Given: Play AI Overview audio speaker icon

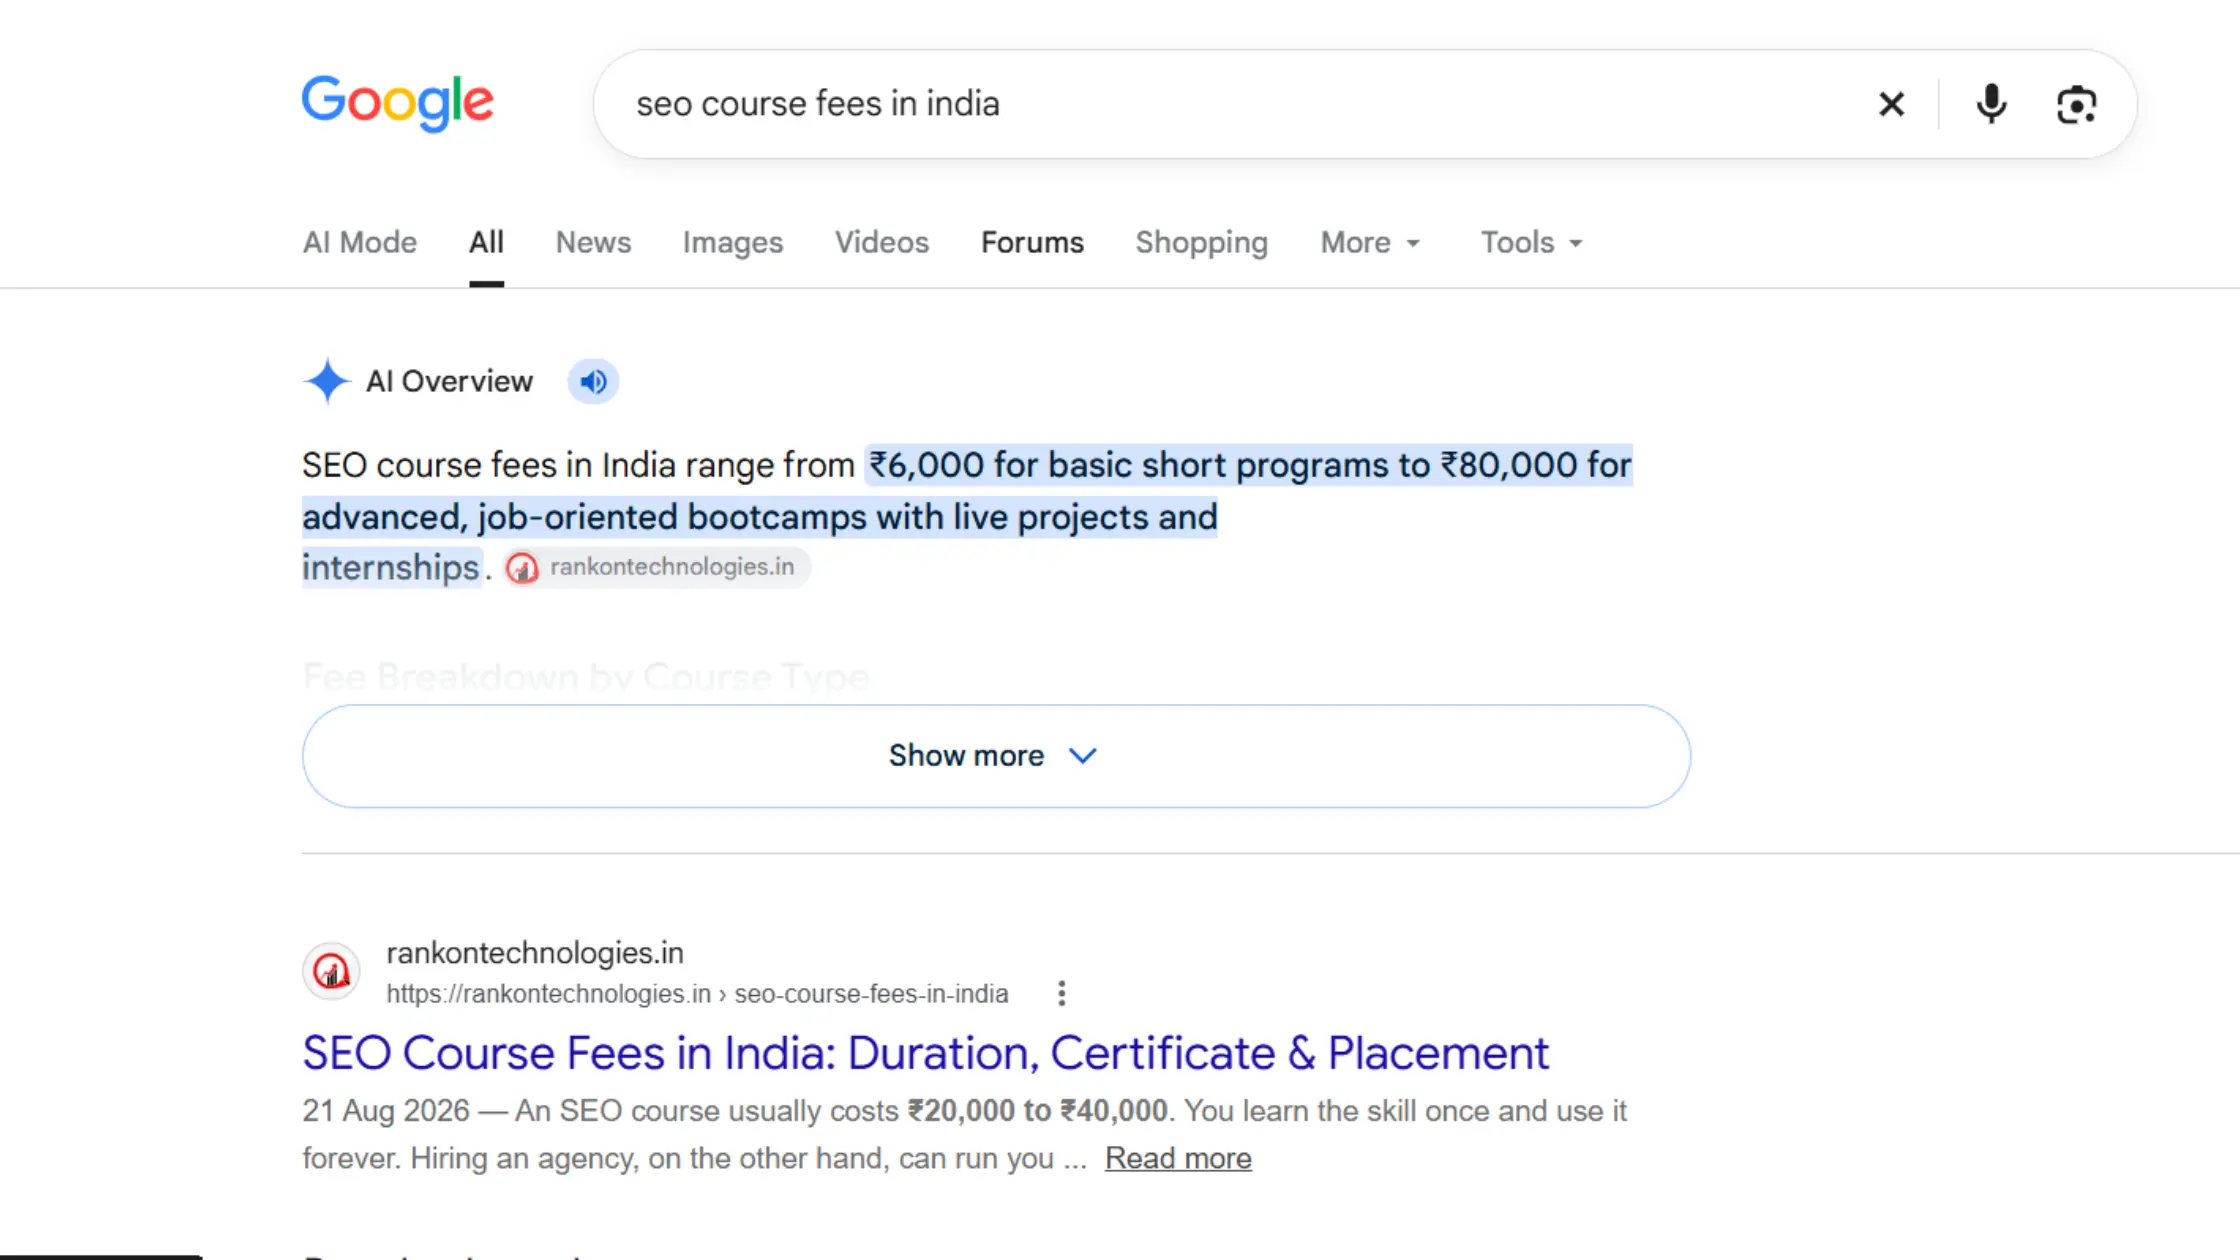Looking at the screenshot, I should click(593, 381).
